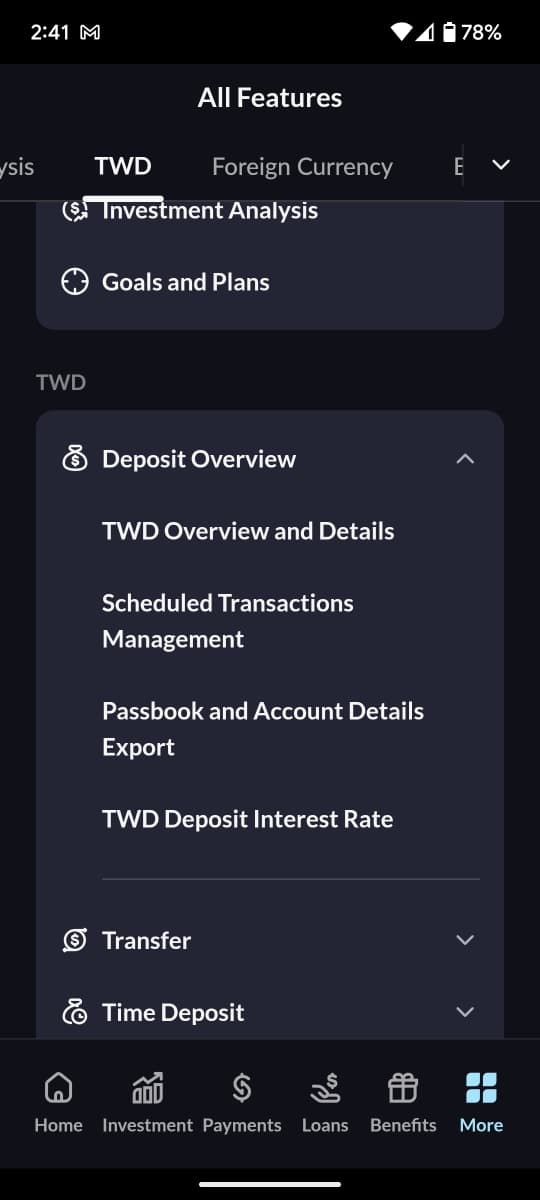Select the More grid icon

pos(481,1085)
